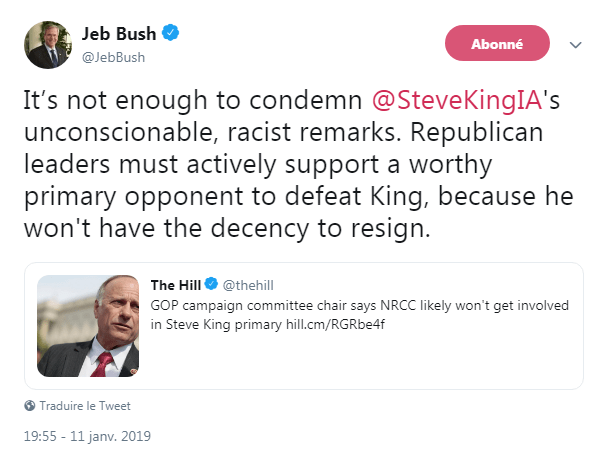Open the @JebBush handle link

[113, 57]
